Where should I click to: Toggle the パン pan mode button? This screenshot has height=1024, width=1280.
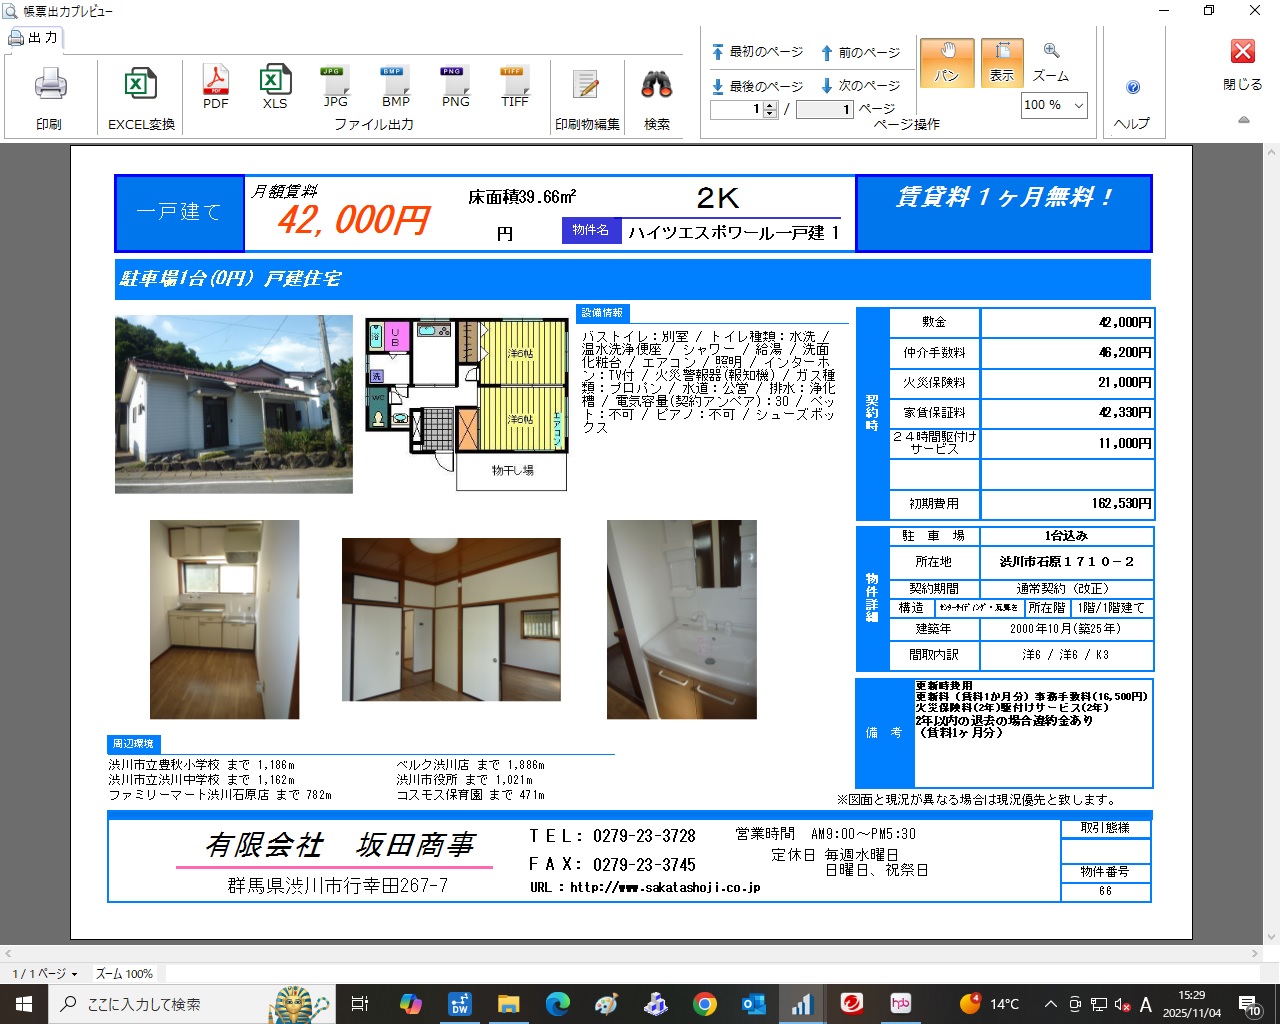point(946,62)
